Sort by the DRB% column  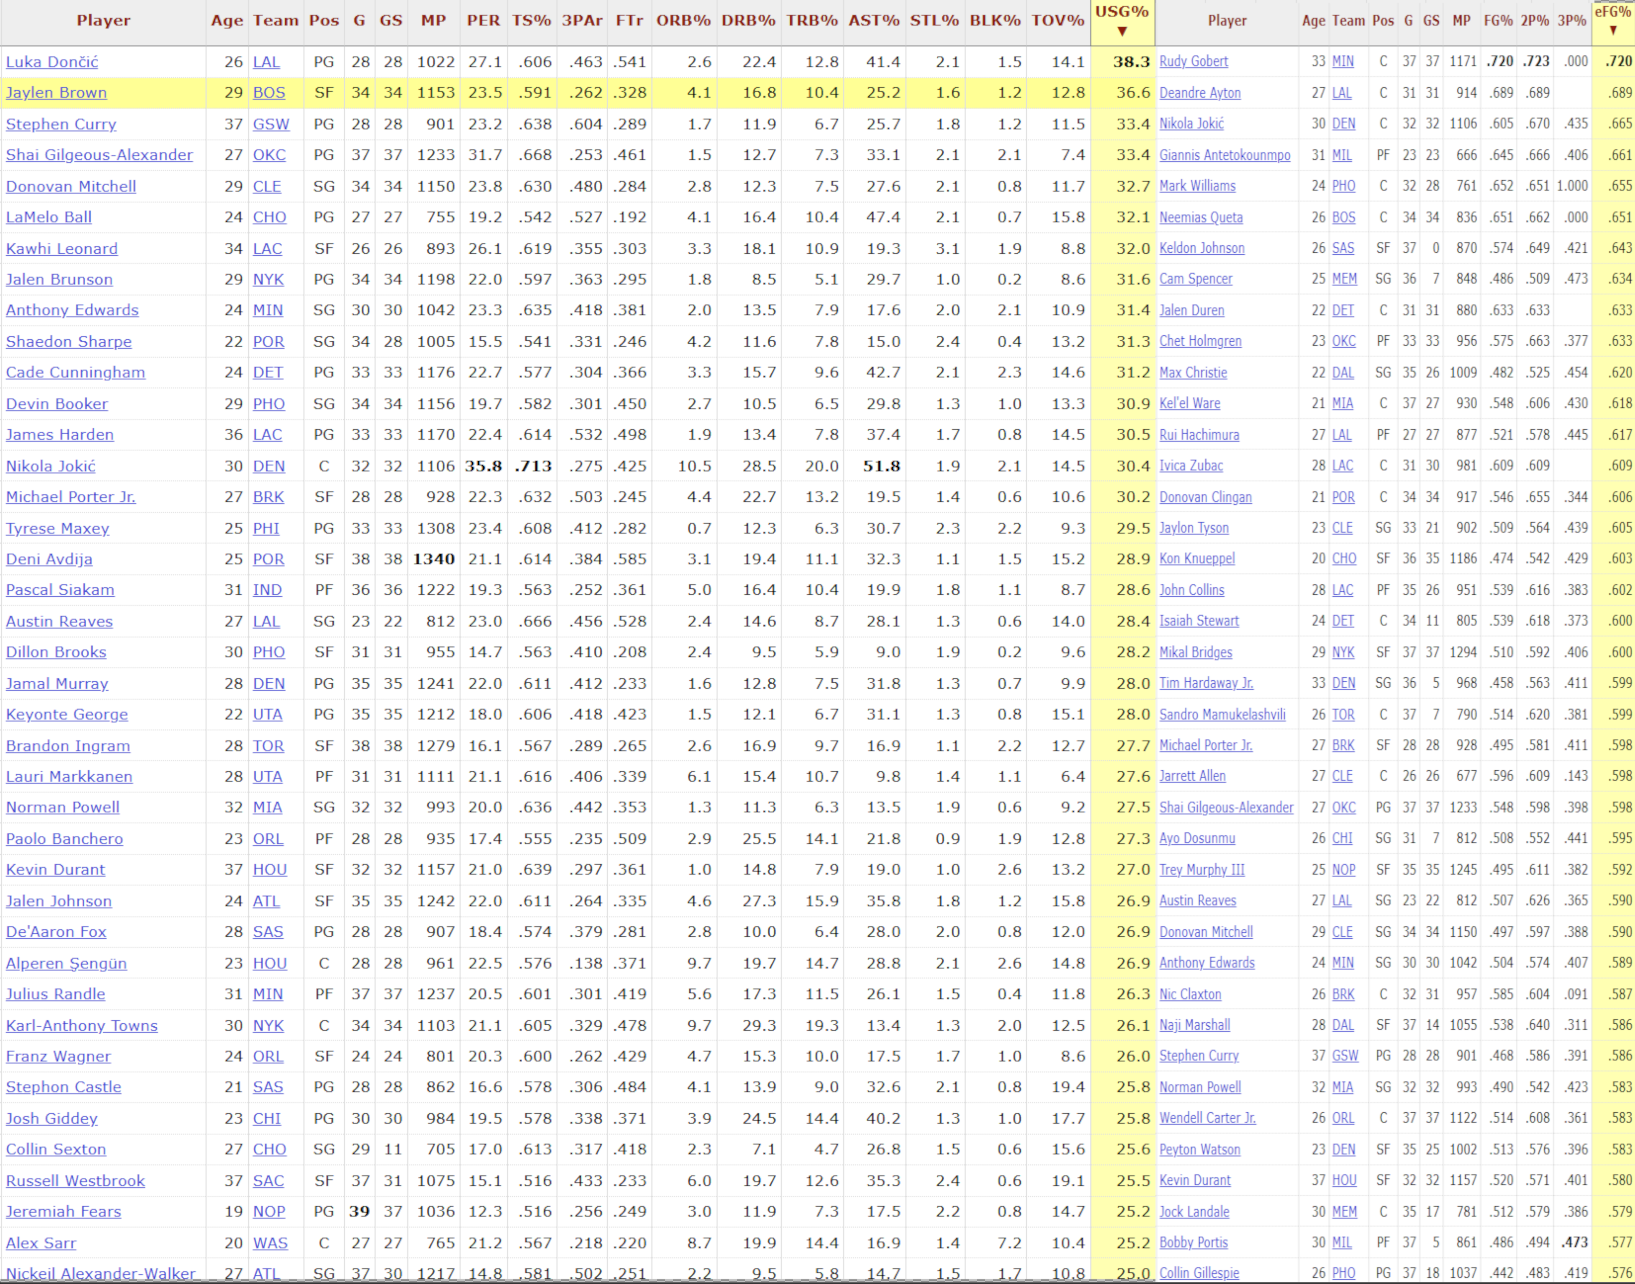coord(748,20)
